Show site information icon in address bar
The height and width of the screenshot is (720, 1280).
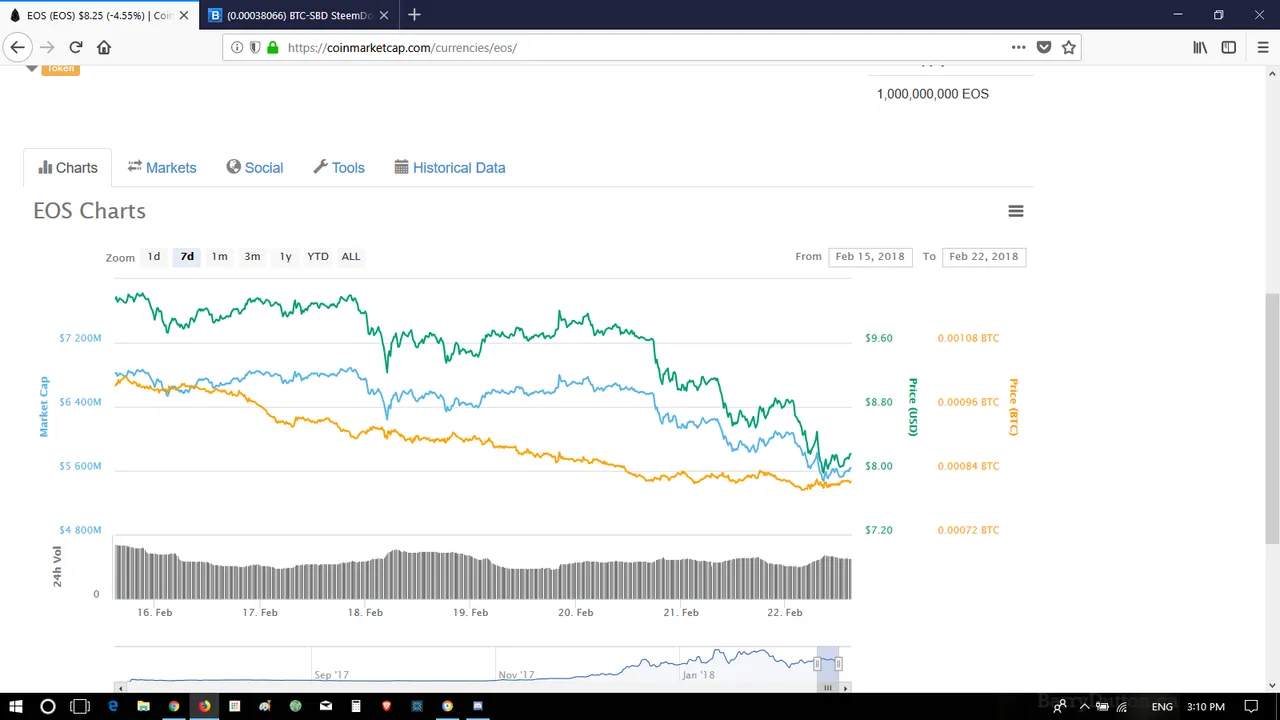coord(237,47)
